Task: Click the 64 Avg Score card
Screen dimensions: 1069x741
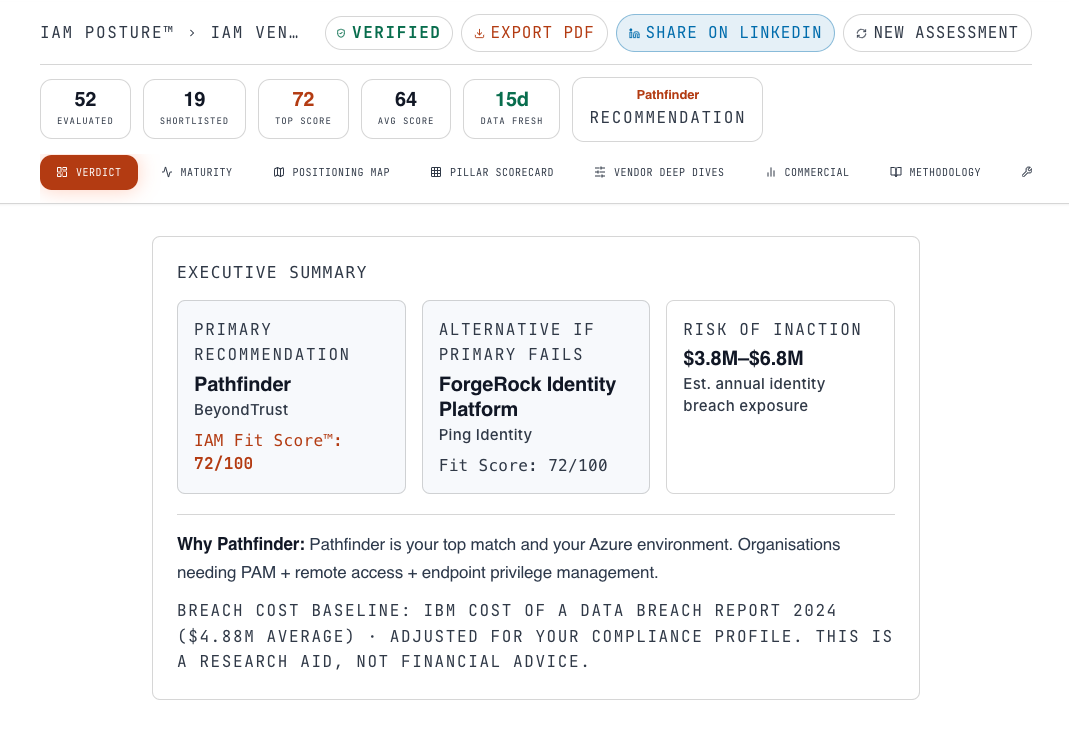Action: coord(406,109)
